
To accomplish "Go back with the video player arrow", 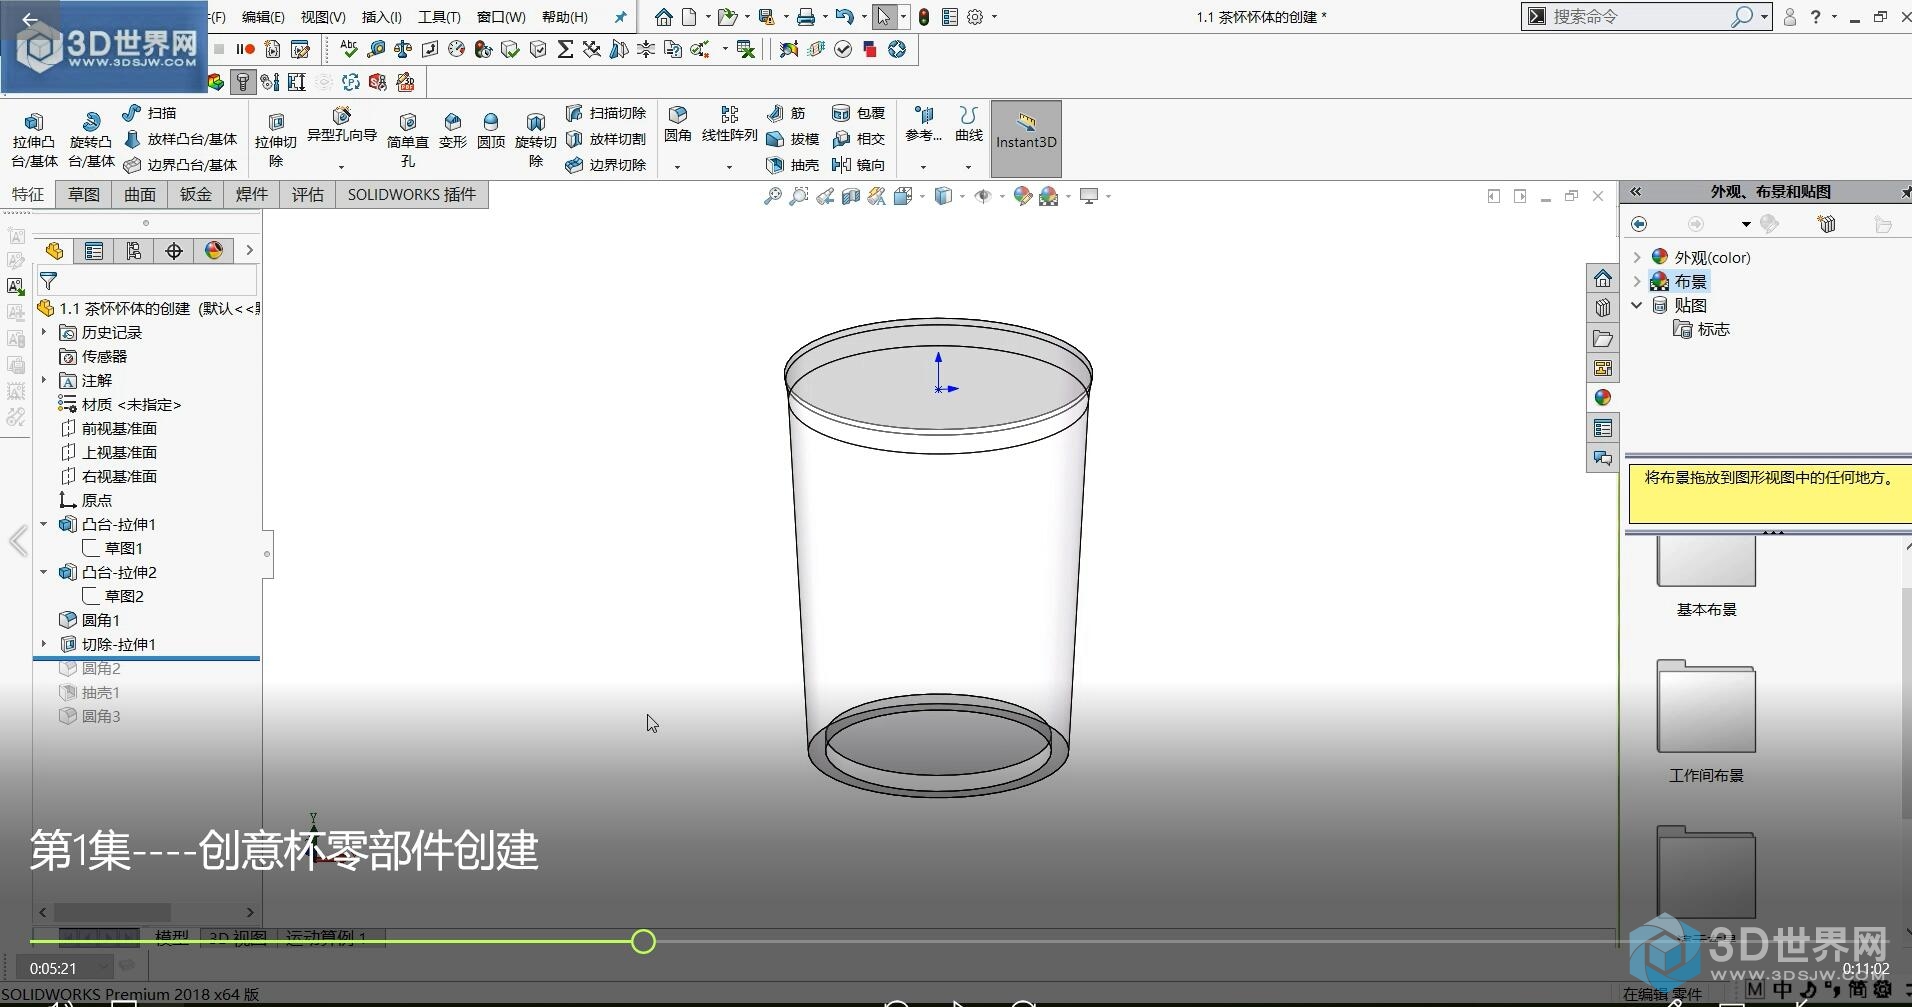I will click(30, 19).
